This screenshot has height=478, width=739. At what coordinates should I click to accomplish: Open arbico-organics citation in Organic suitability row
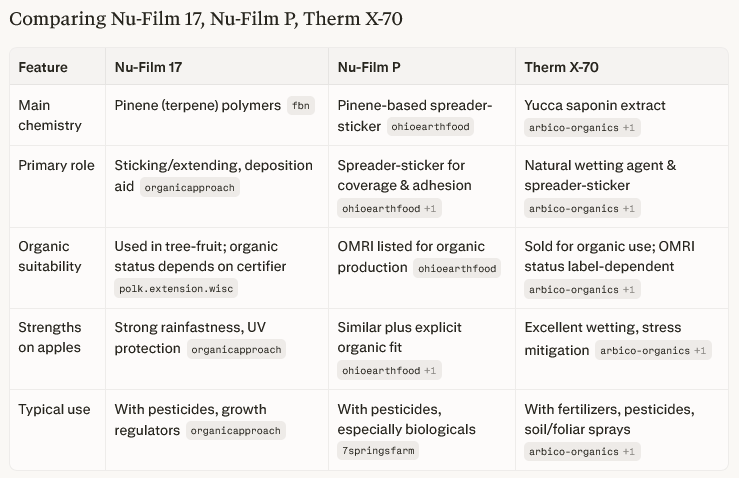coord(581,289)
